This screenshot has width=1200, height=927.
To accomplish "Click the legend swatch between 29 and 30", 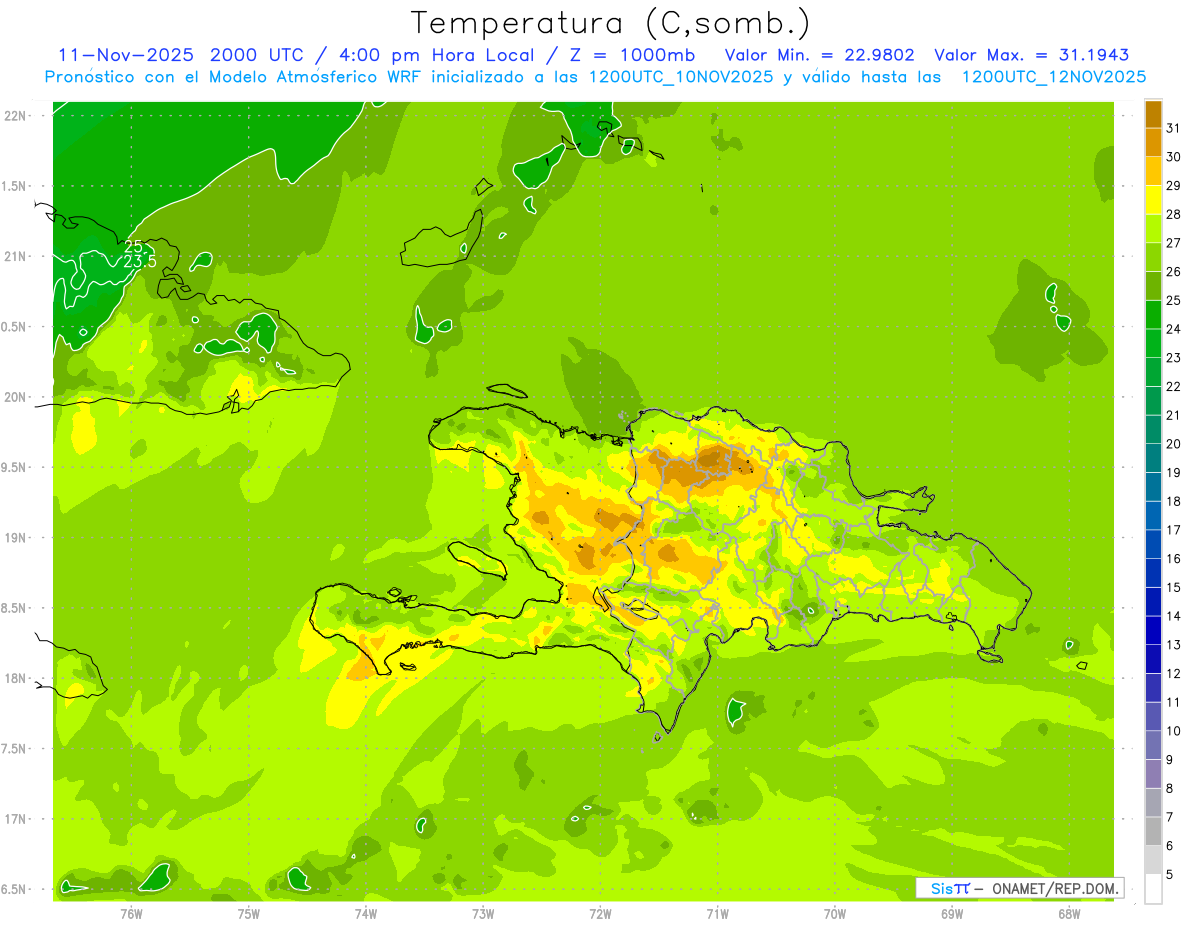I will pyautogui.click(x=1153, y=171).
